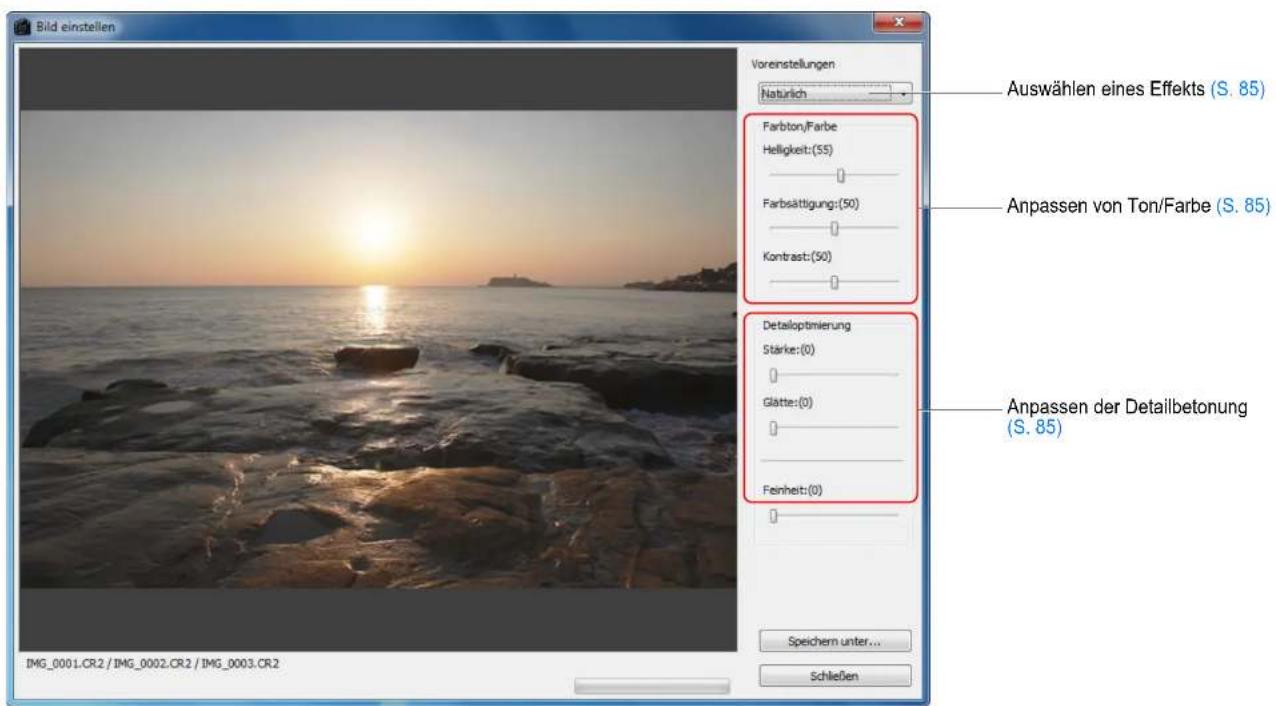The height and width of the screenshot is (706, 1276).
Task: Click the progress bar beside Schließen
Action: (x=652, y=685)
